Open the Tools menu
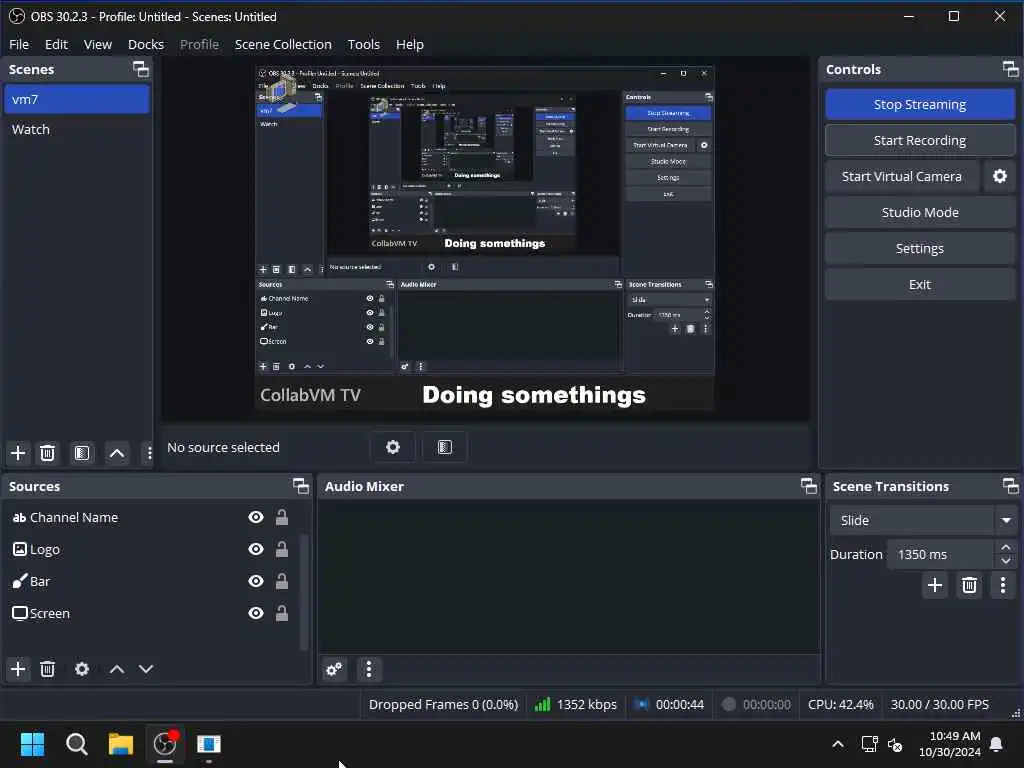 (364, 44)
